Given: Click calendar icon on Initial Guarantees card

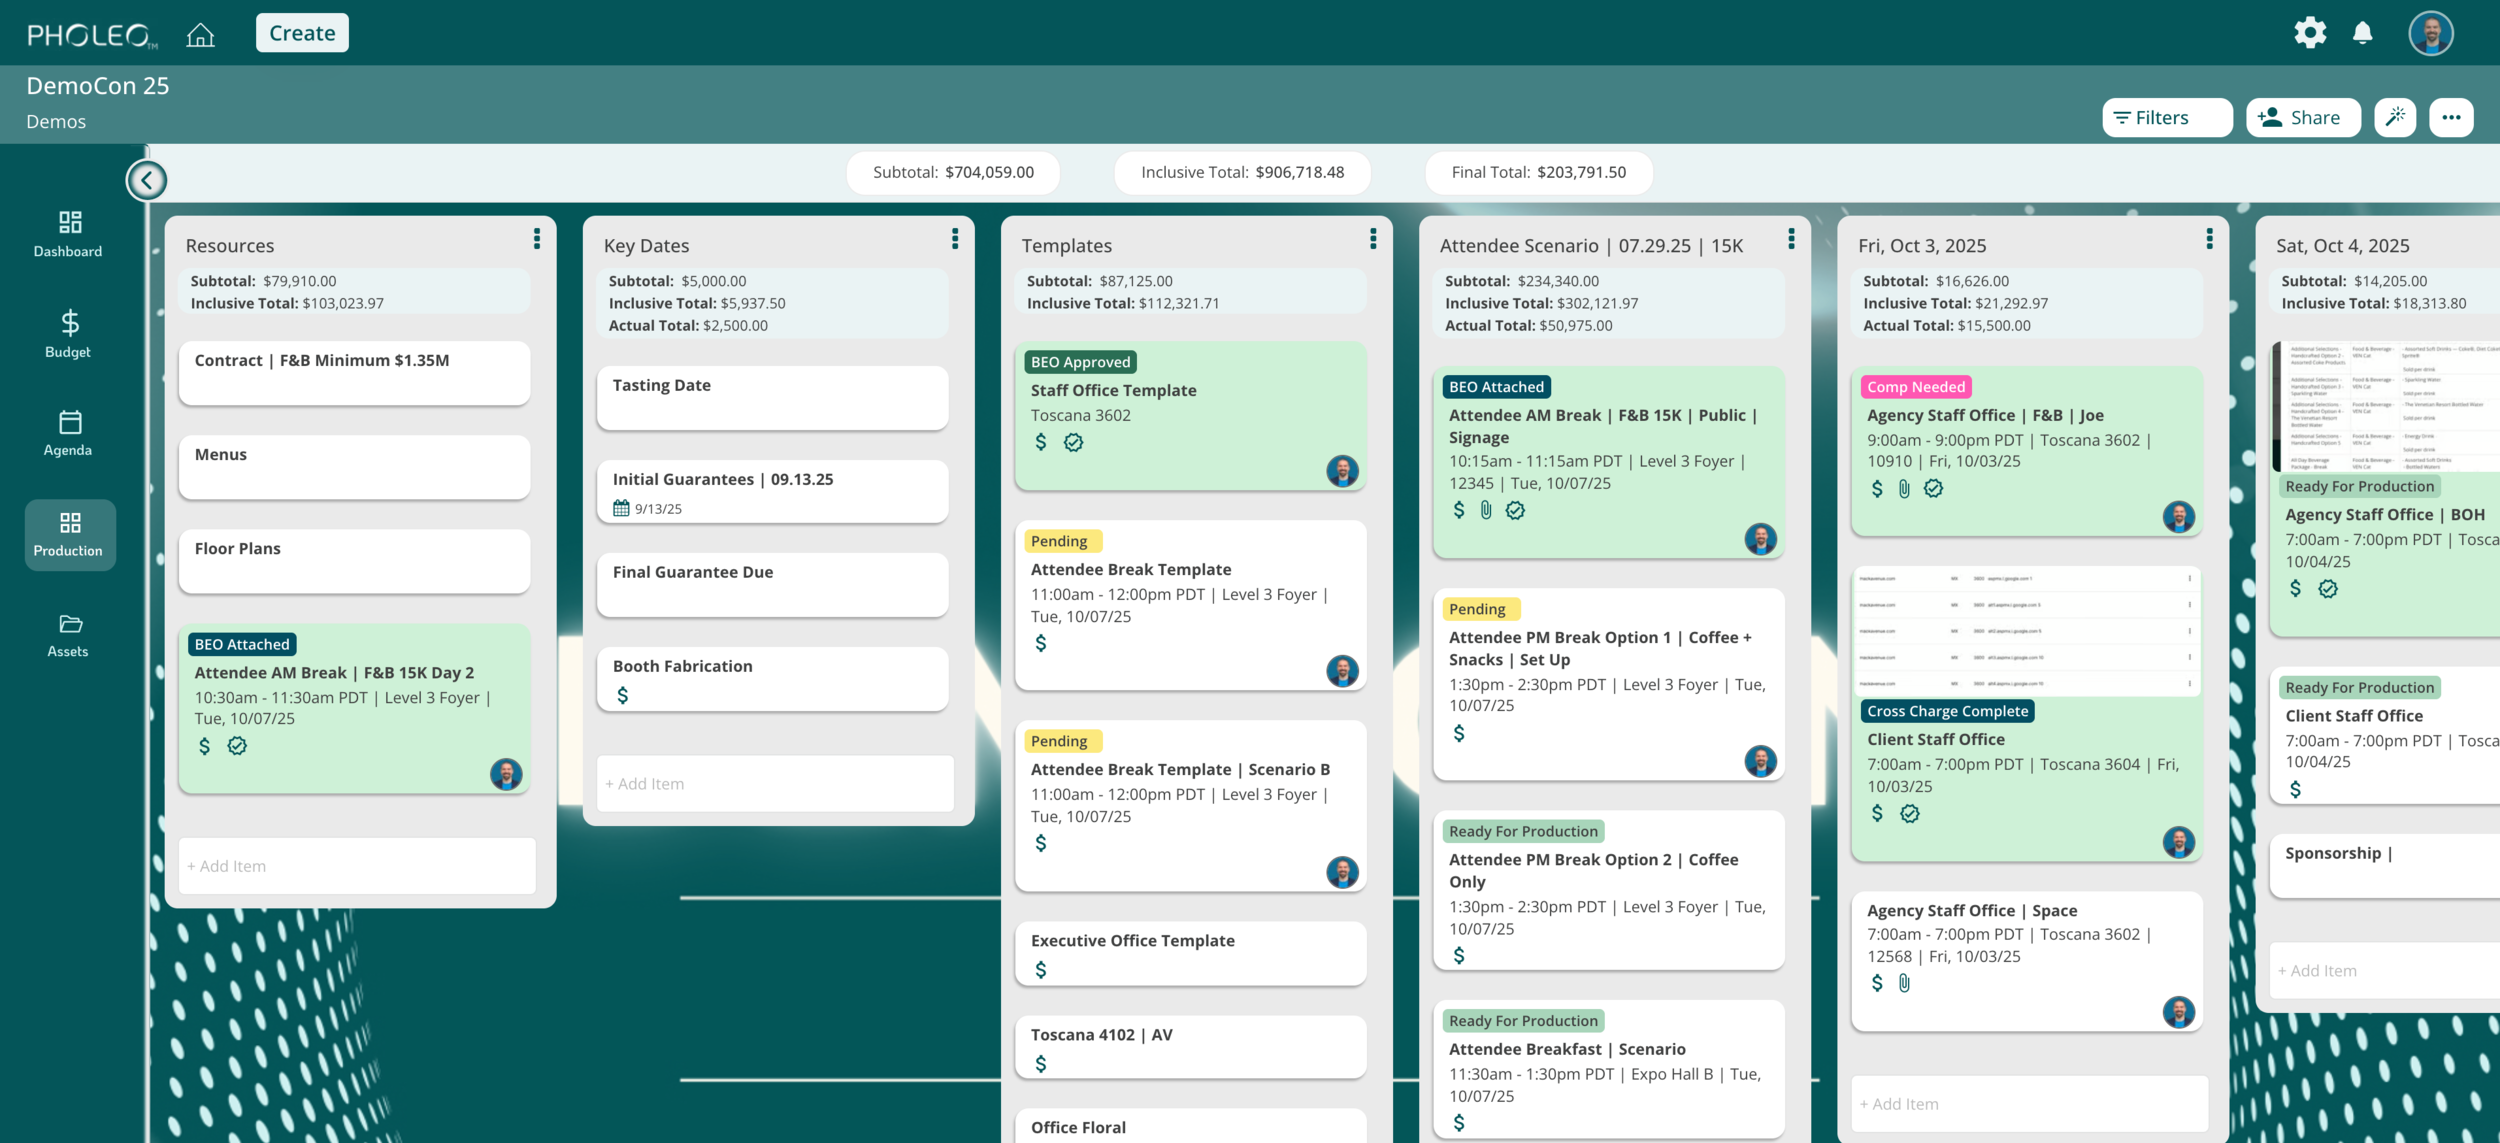Looking at the screenshot, I should [621, 508].
